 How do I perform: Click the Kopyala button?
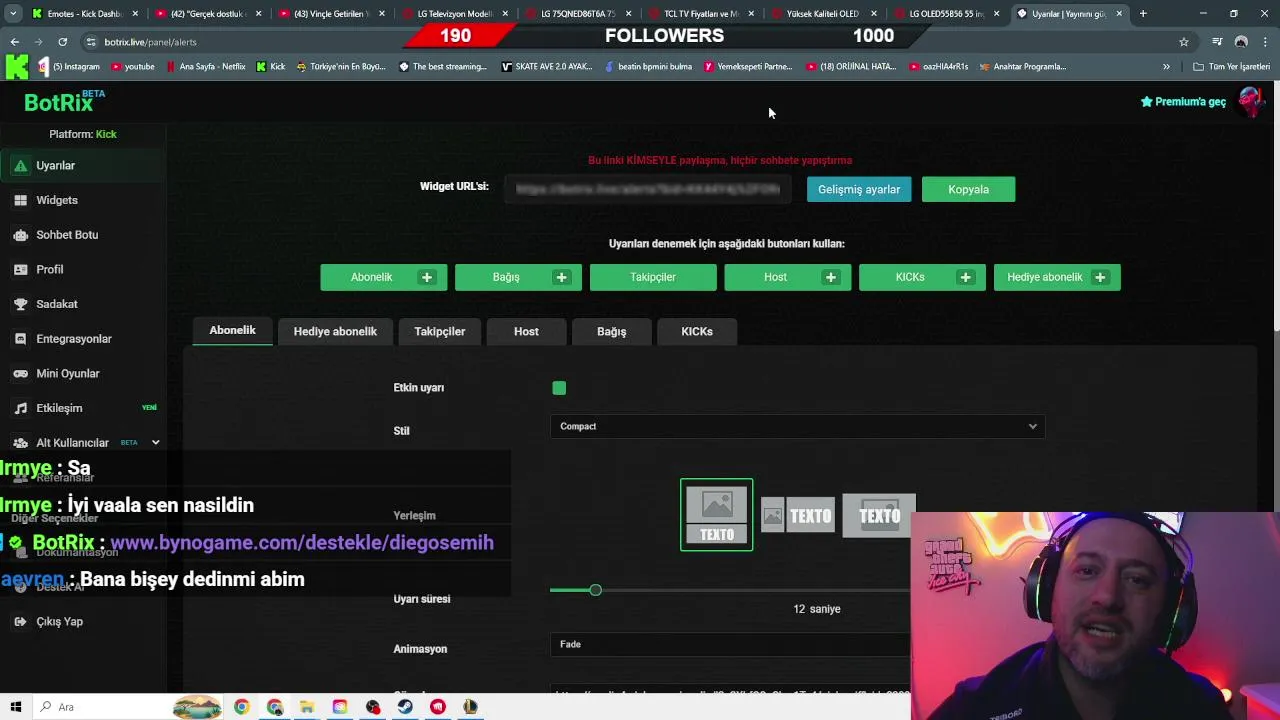[968, 189]
